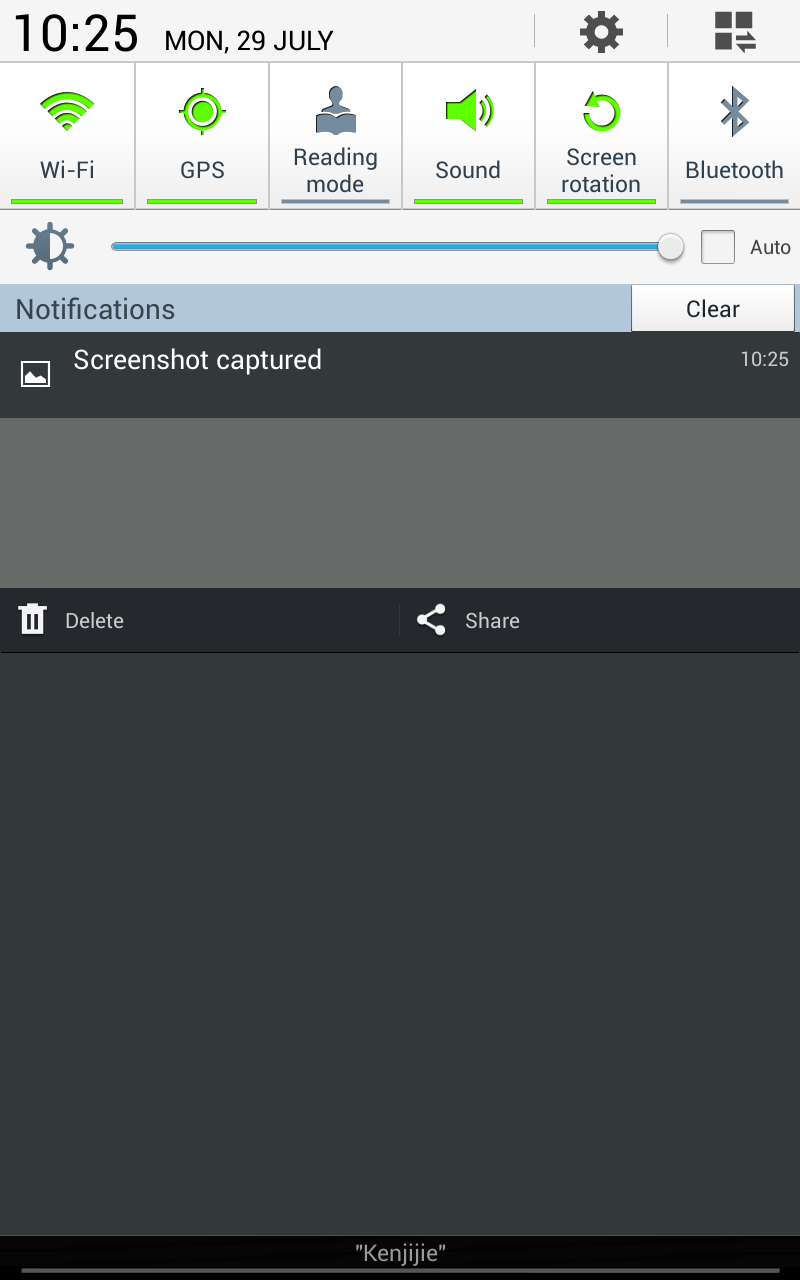Delete the captured screenshot
This screenshot has height=1280, width=800.
(x=199, y=621)
